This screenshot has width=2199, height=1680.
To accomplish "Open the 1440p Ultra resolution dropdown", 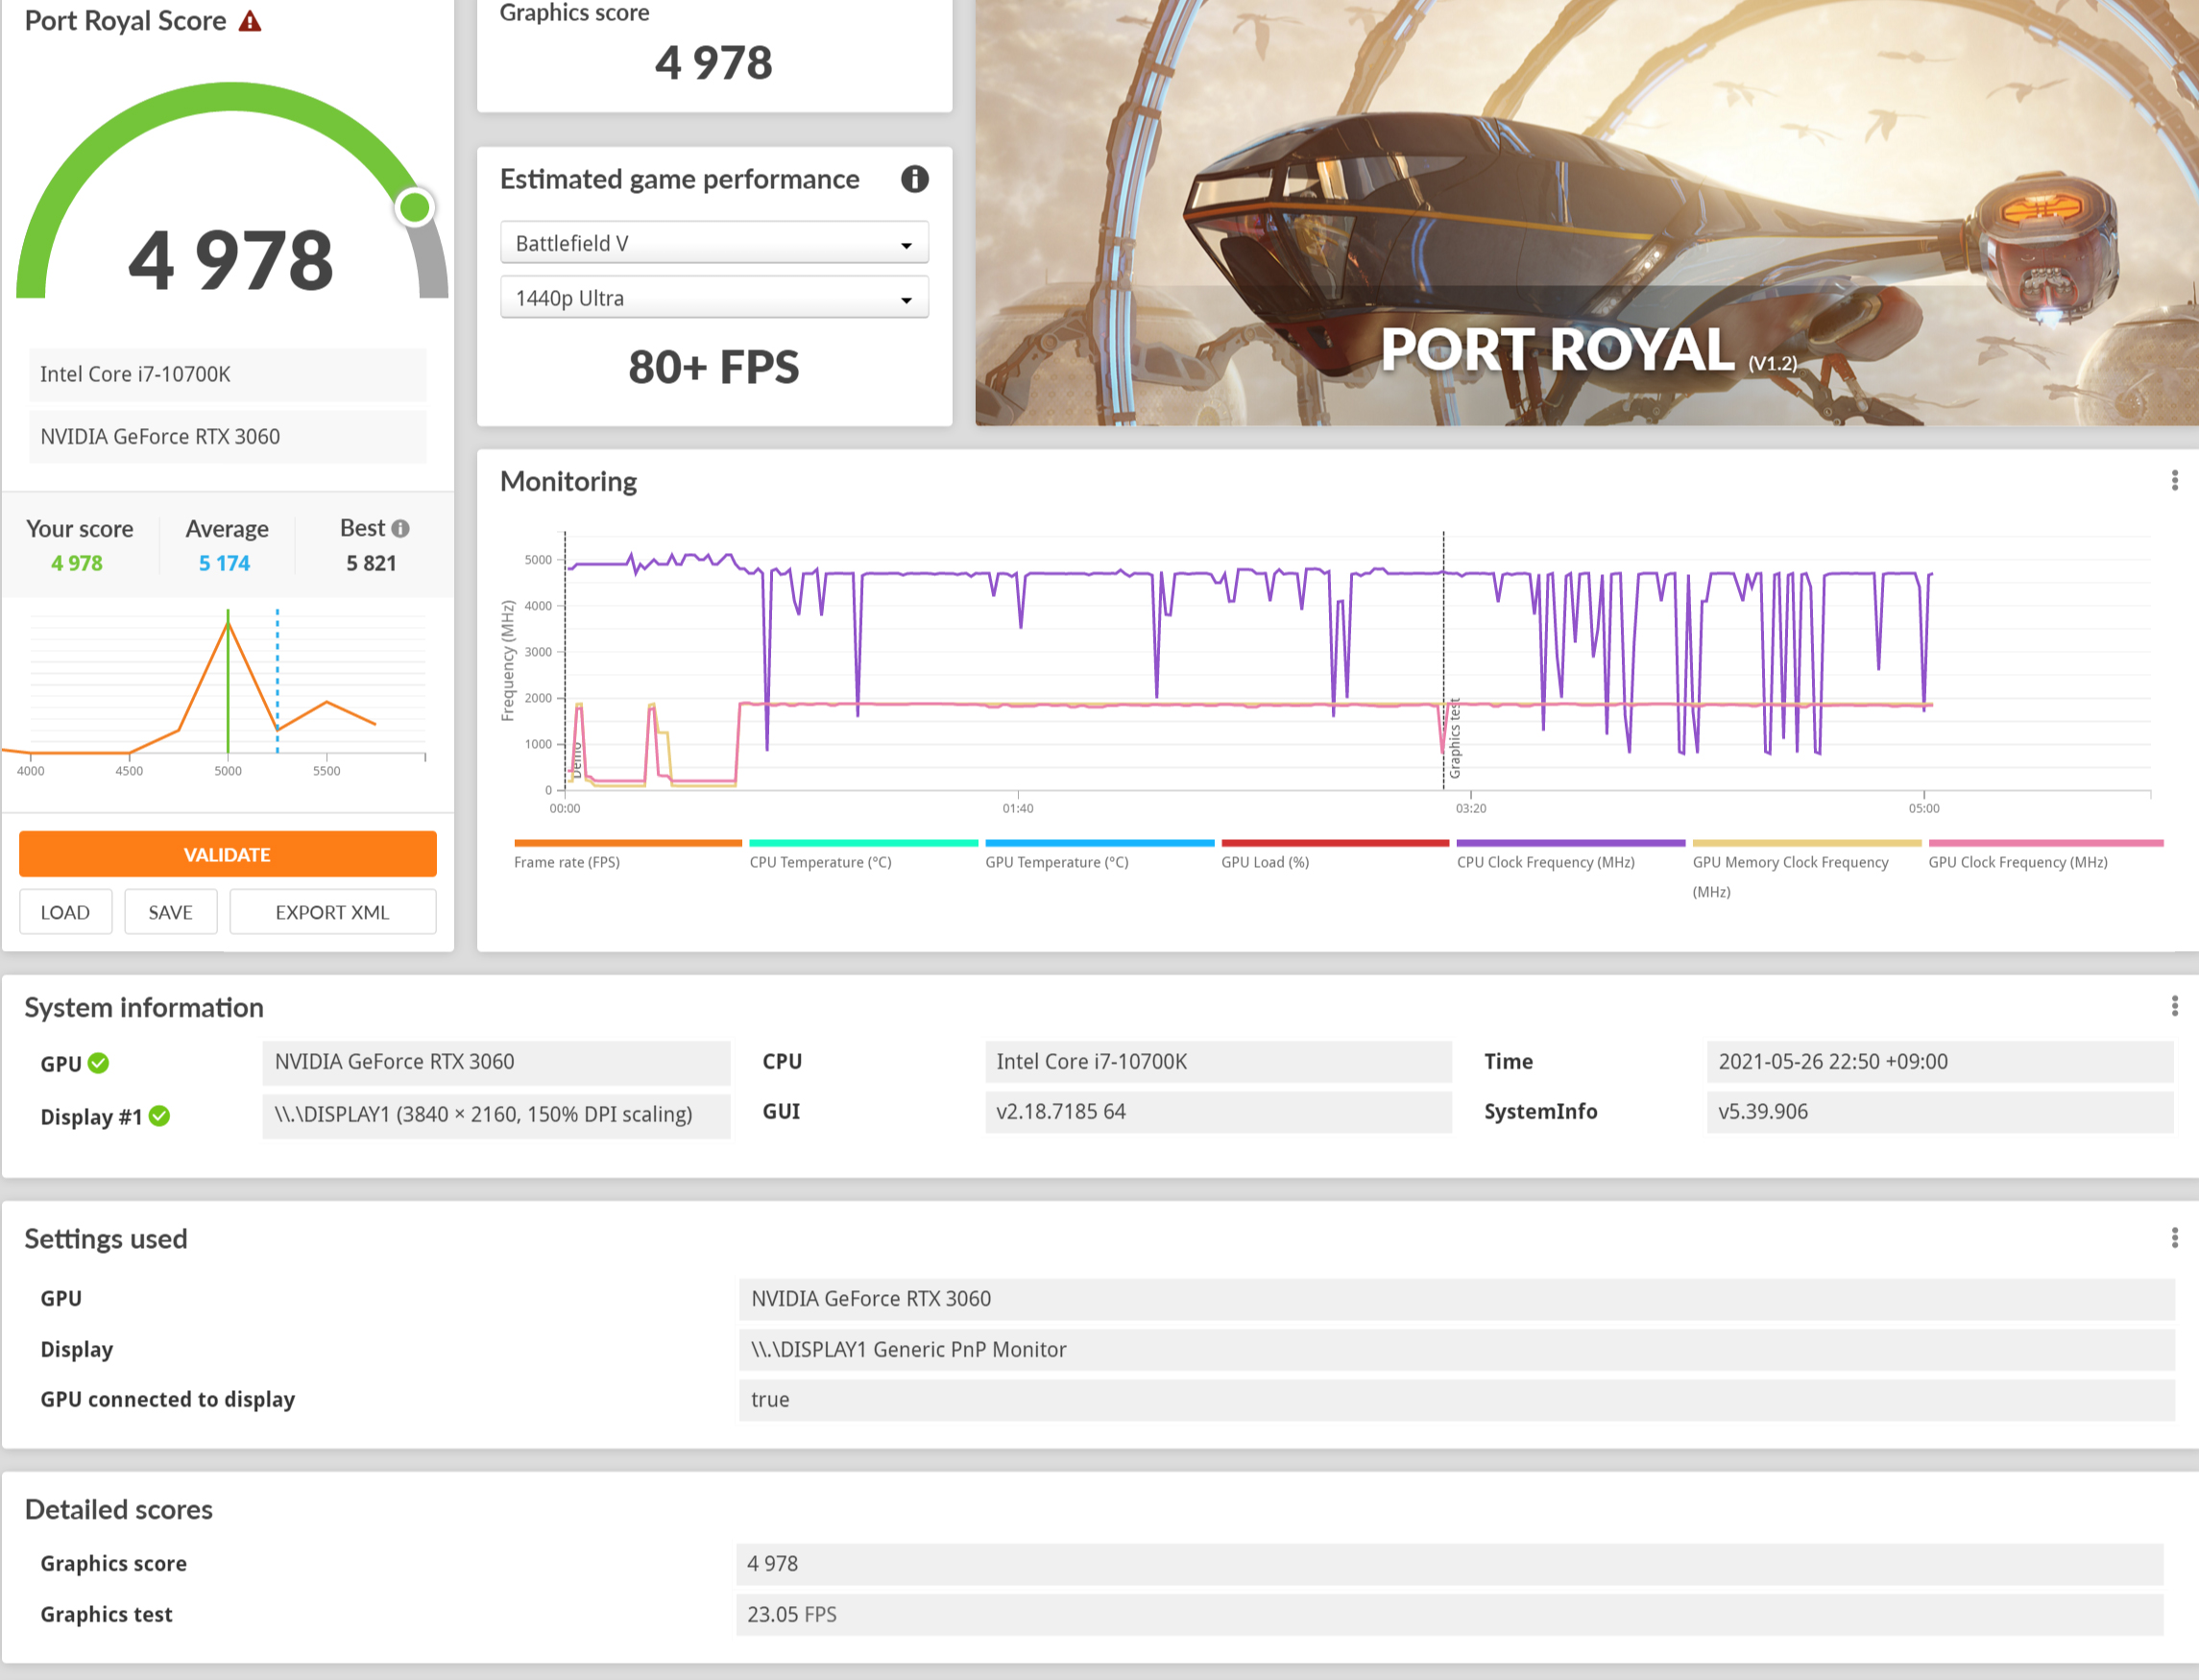I will coord(714,298).
